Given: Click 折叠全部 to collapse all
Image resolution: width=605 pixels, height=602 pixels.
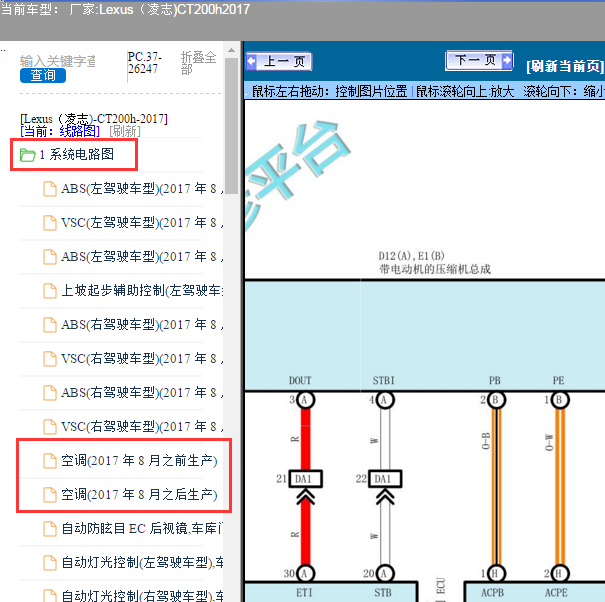Looking at the screenshot, I should click(x=198, y=63).
